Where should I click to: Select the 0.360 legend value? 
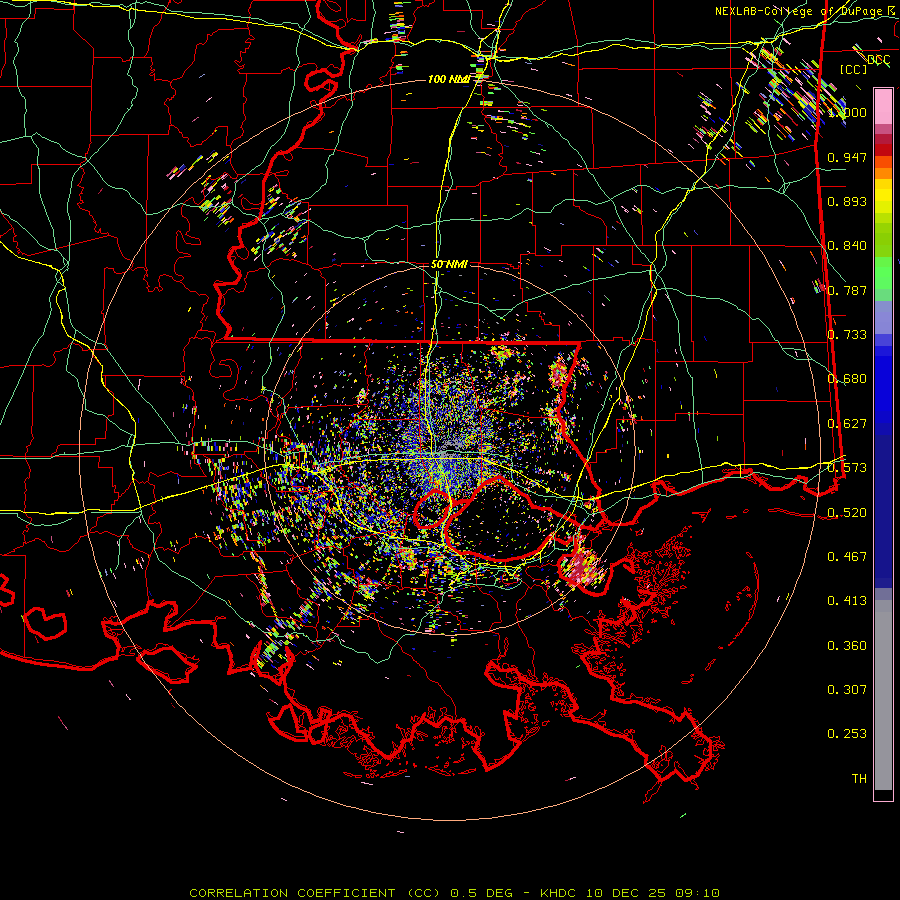pyautogui.click(x=847, y=646)
